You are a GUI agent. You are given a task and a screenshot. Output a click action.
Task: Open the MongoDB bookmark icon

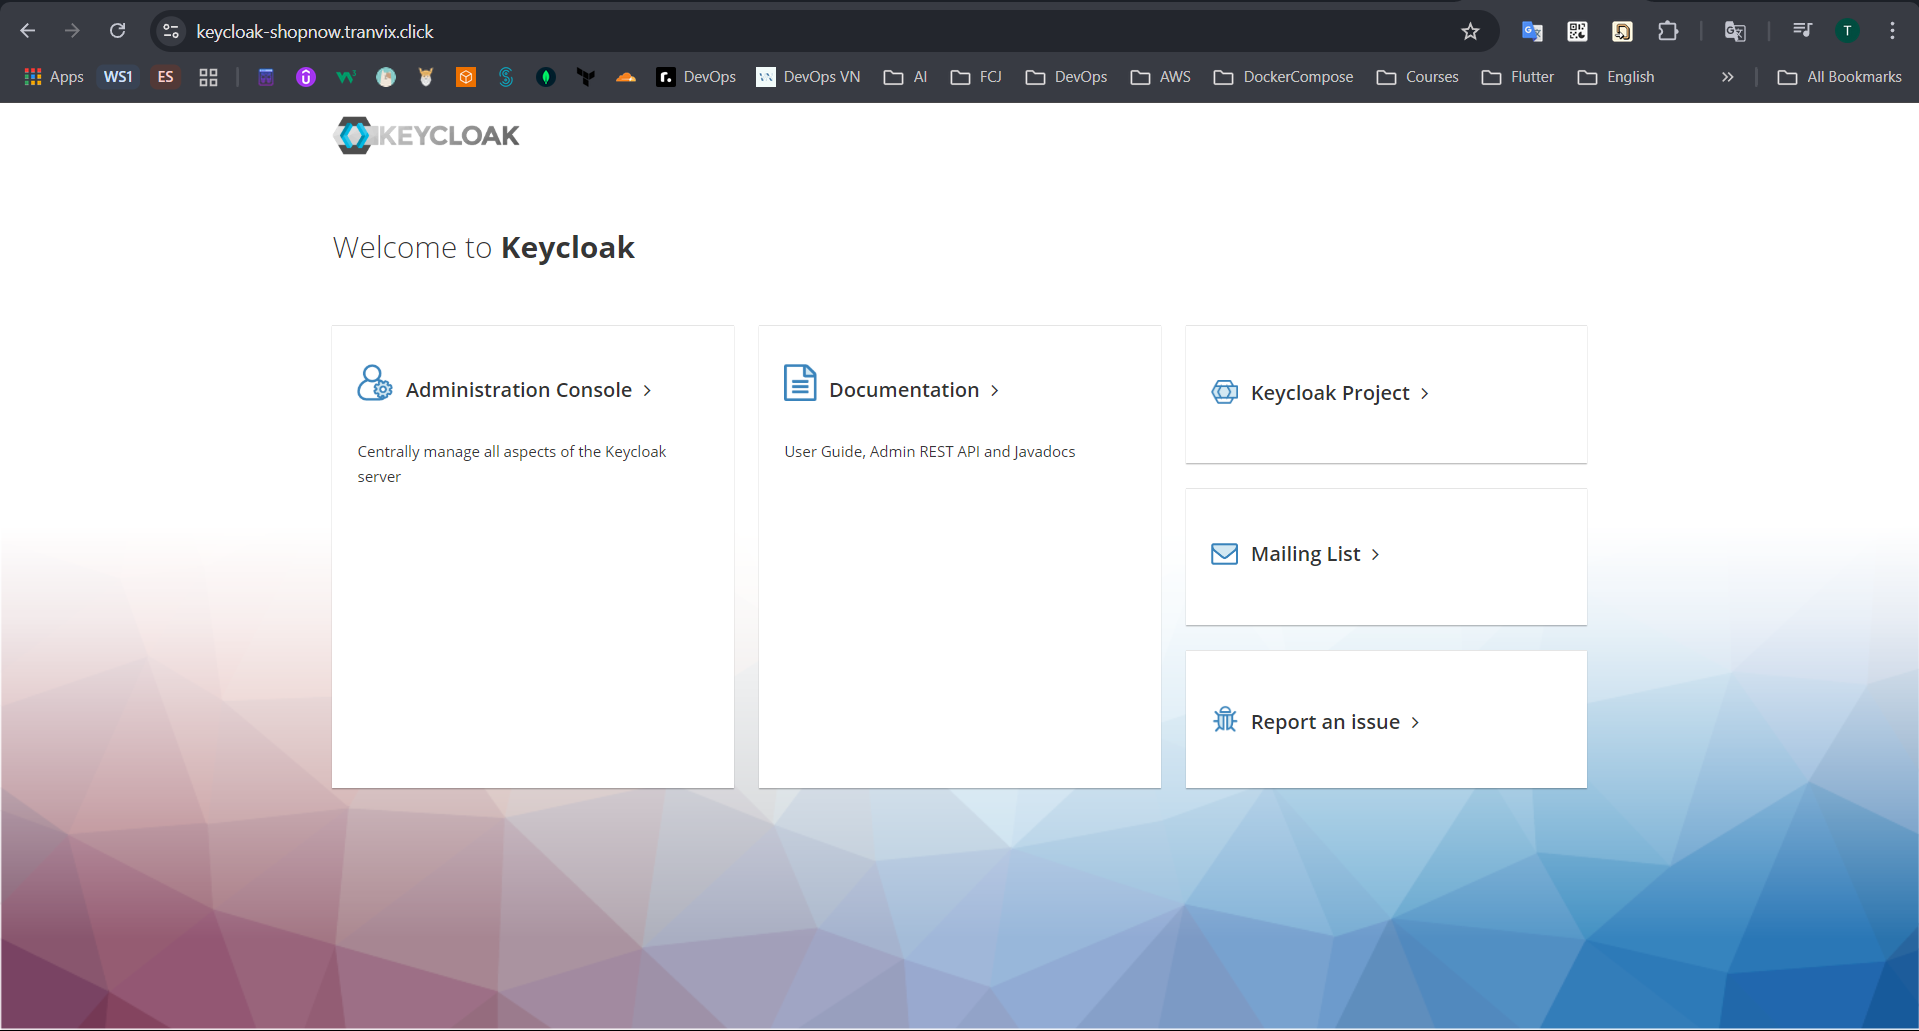(x=545, y=76)
